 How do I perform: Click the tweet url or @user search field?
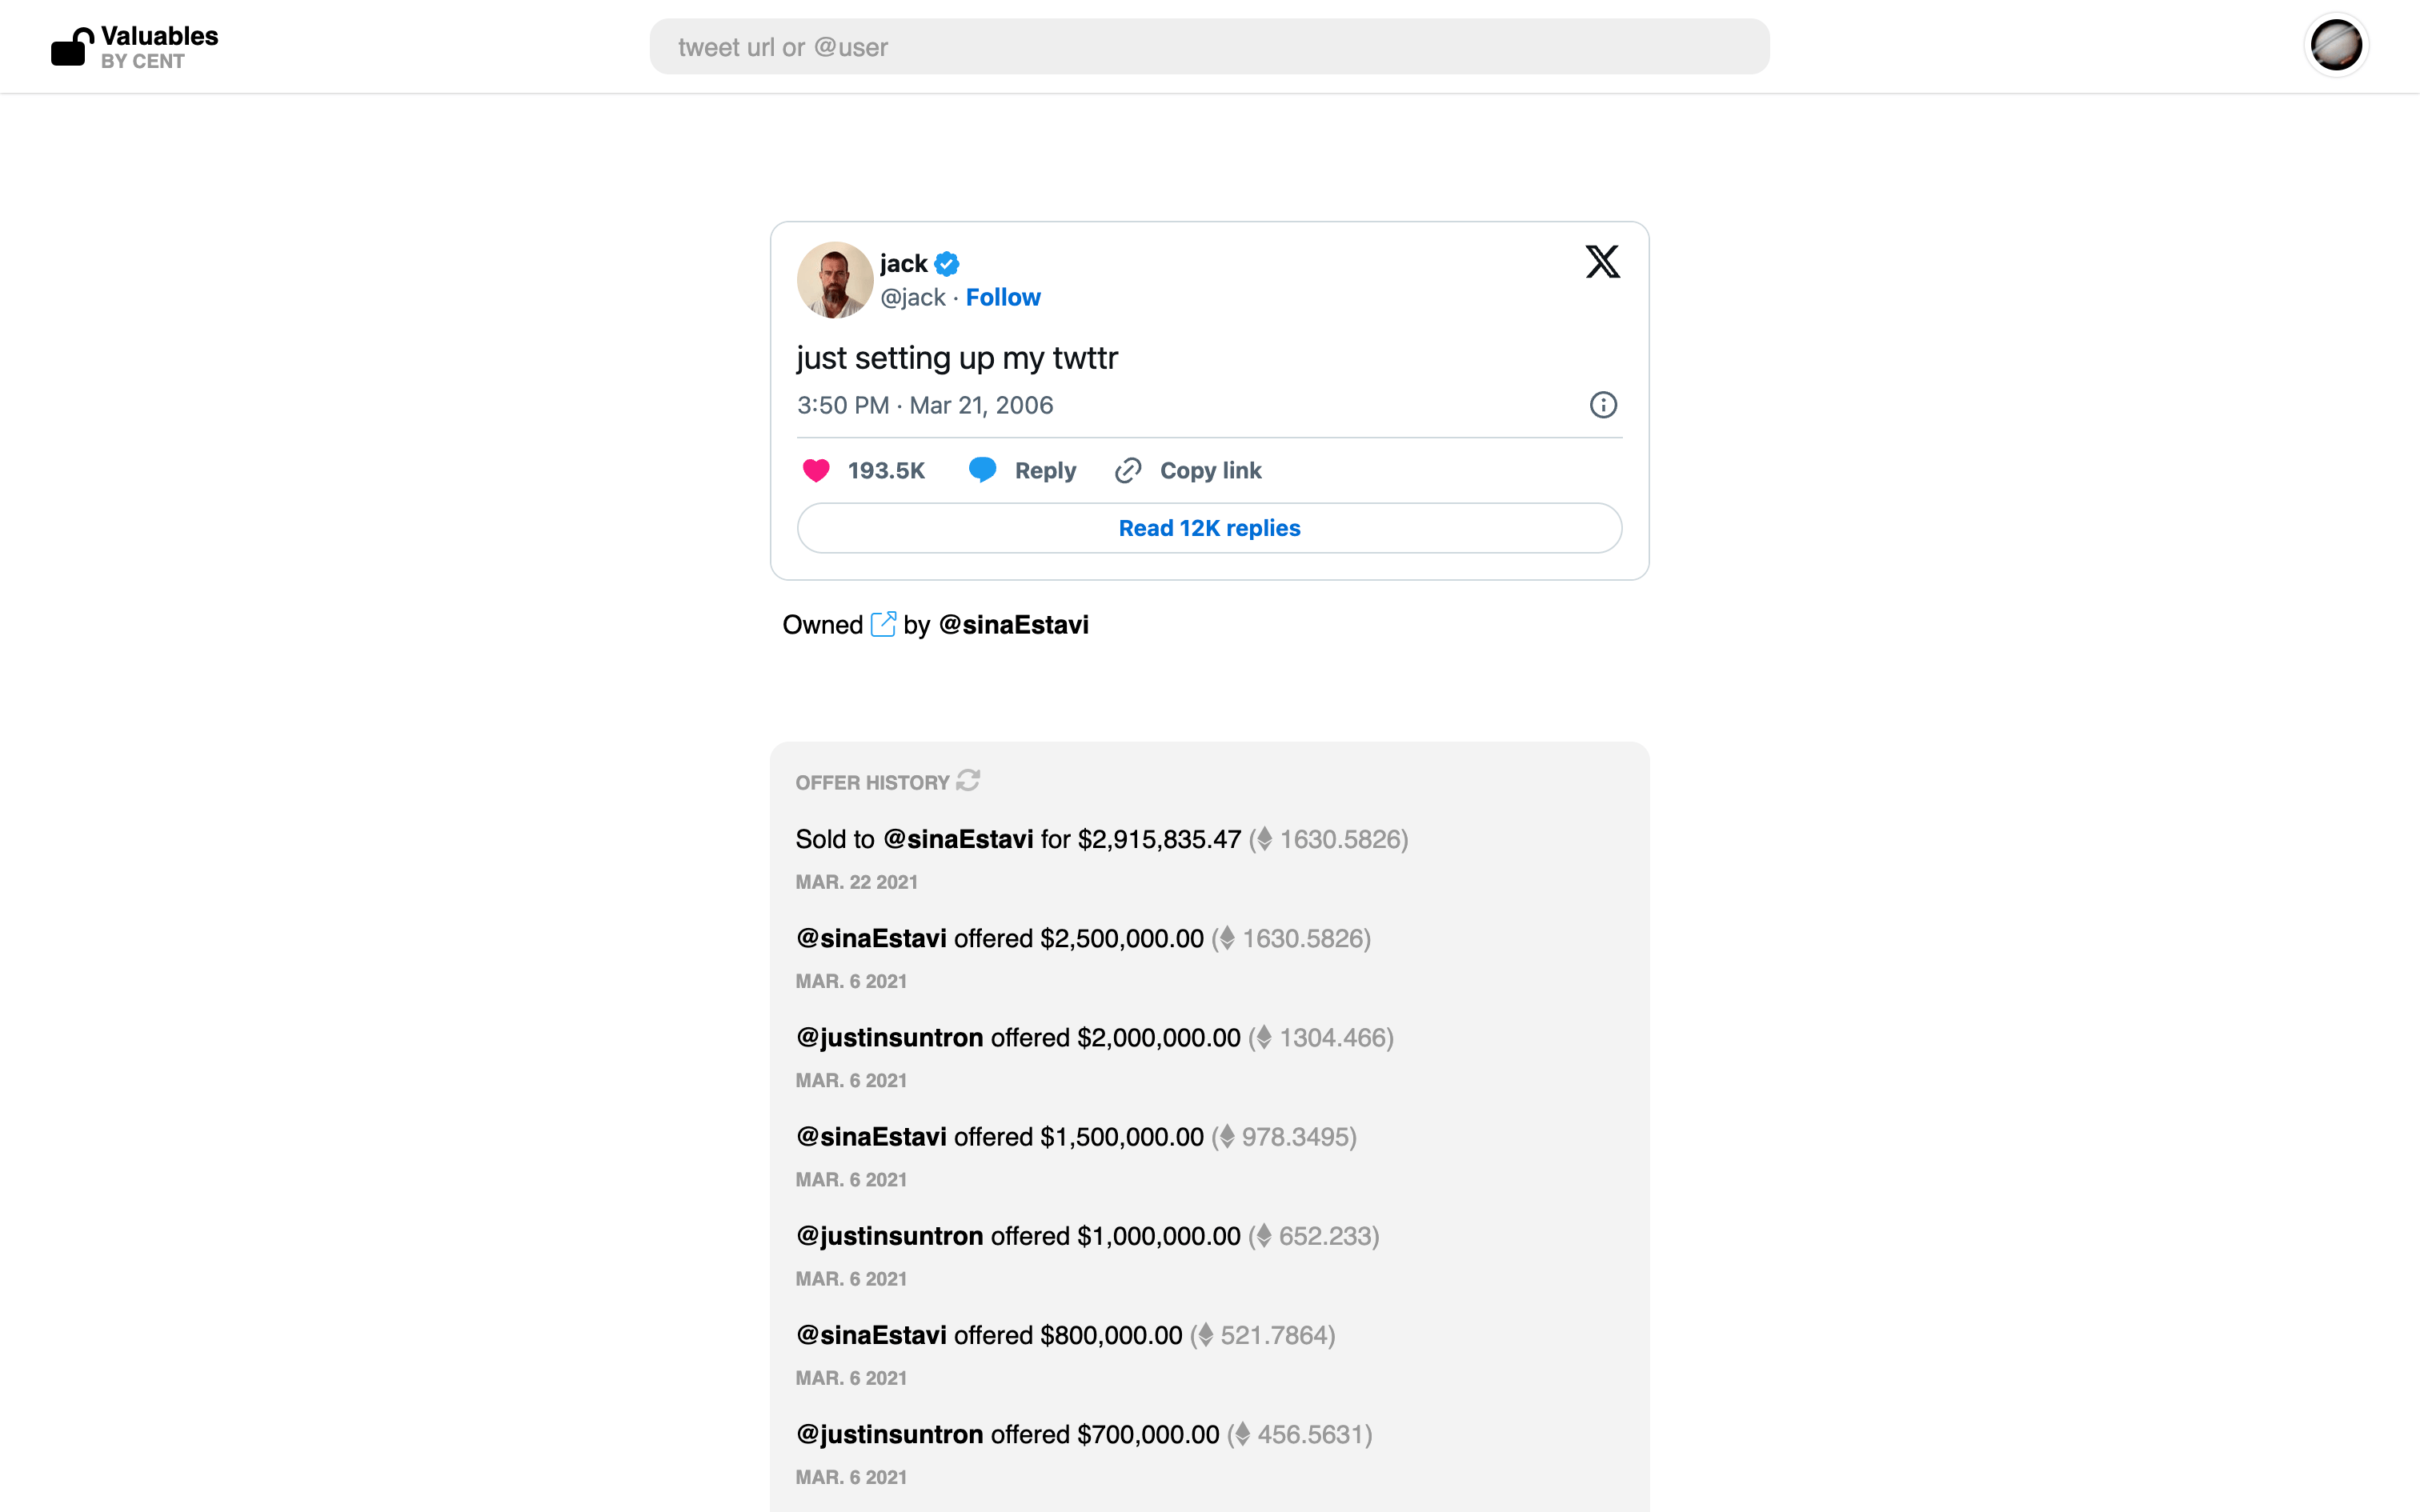(1209, 47)
